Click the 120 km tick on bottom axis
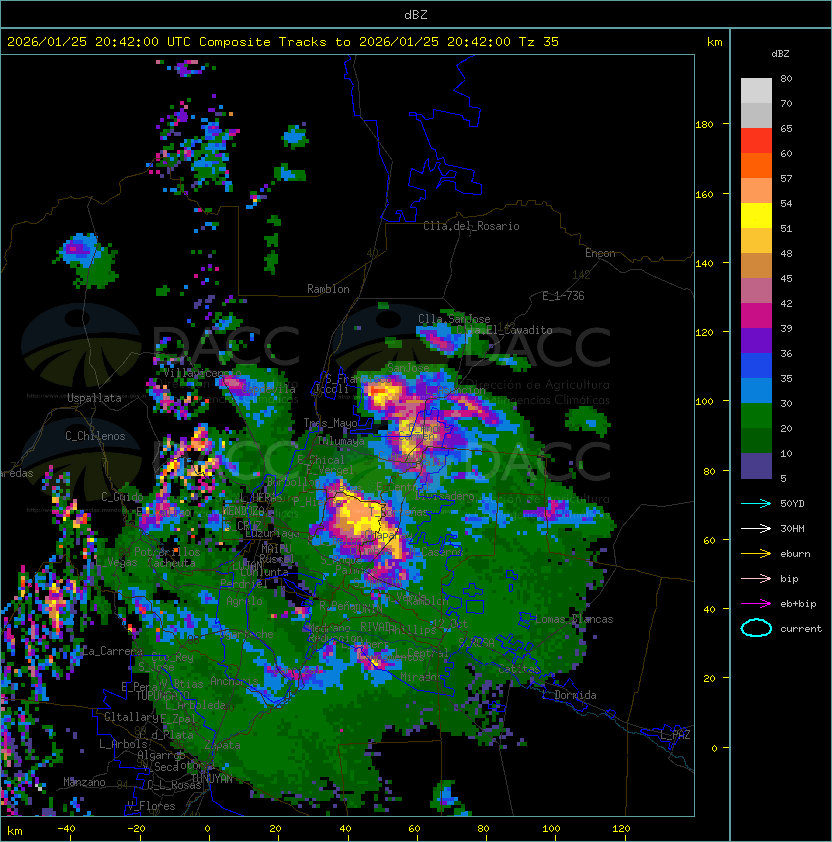 click(621, 829)
